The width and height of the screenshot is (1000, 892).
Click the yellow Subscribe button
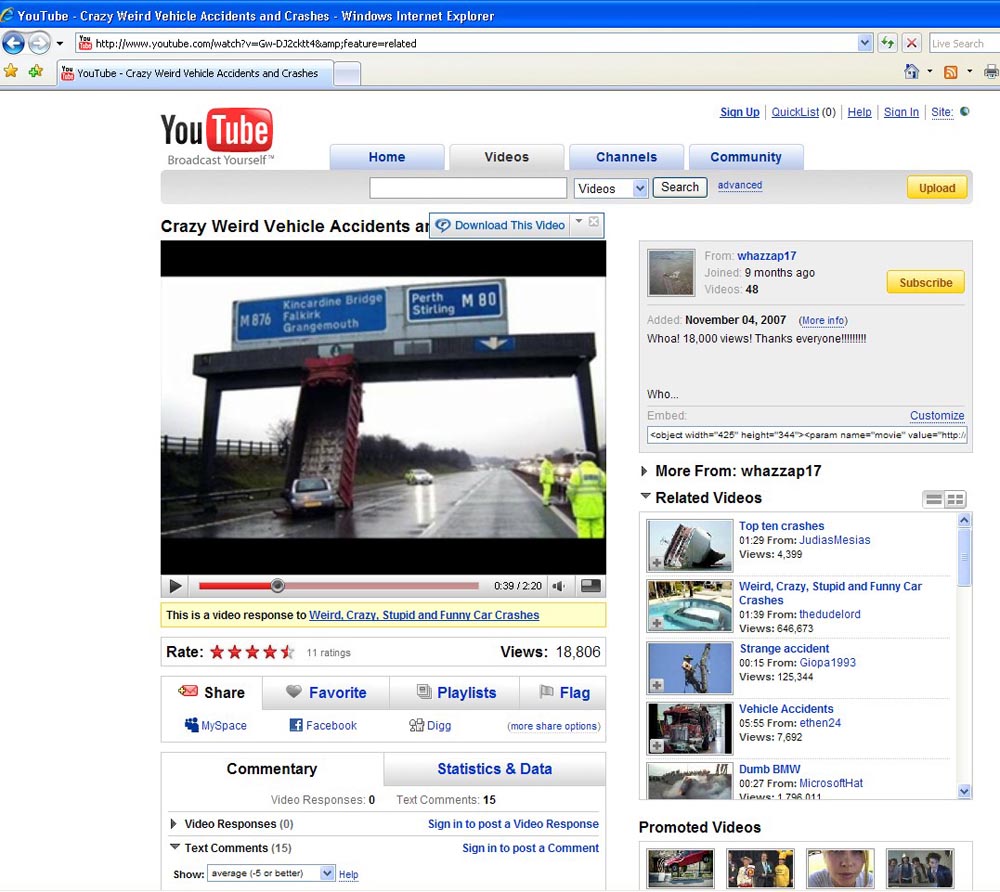point(925,282)
